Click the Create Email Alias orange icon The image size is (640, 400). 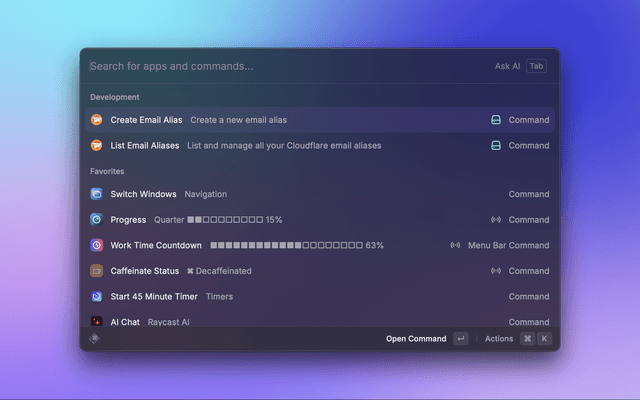(97, 120)
